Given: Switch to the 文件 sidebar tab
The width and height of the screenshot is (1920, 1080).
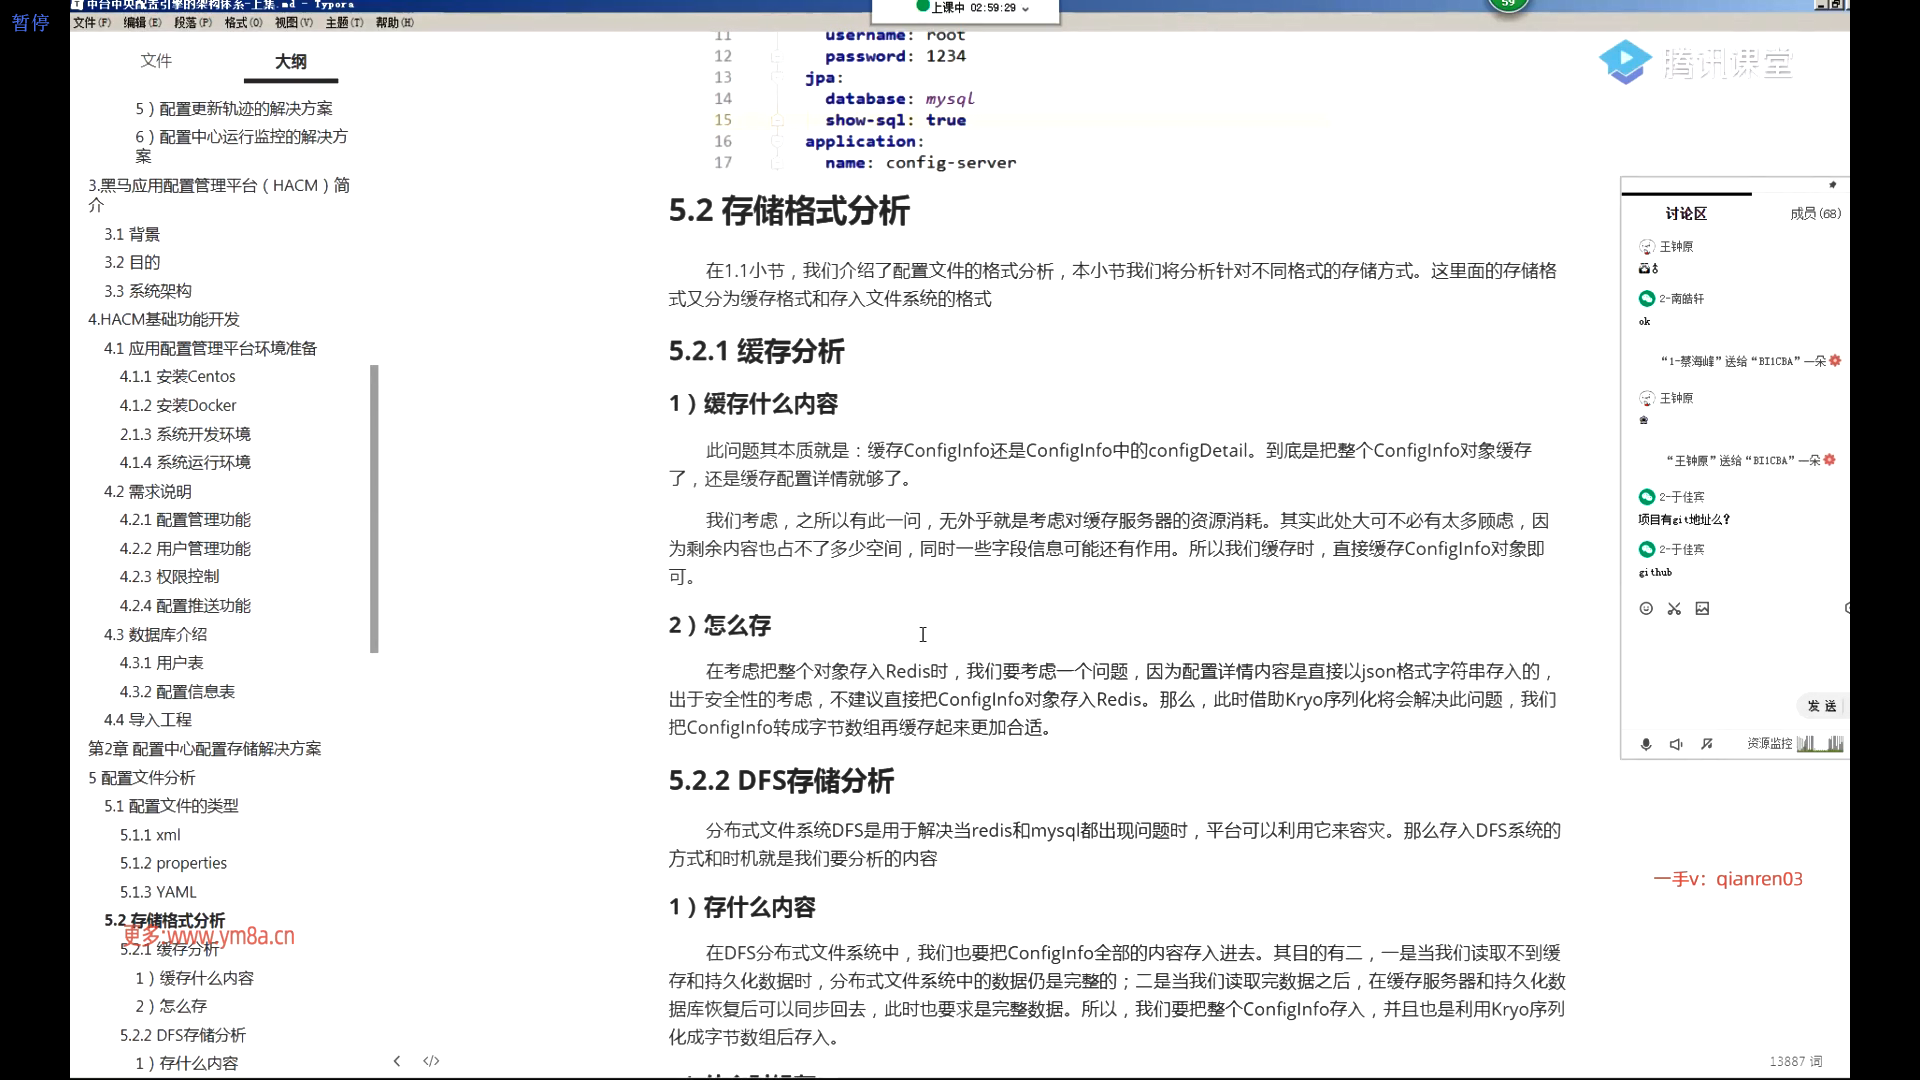Looking at the screenshot, I should point(156,61).
